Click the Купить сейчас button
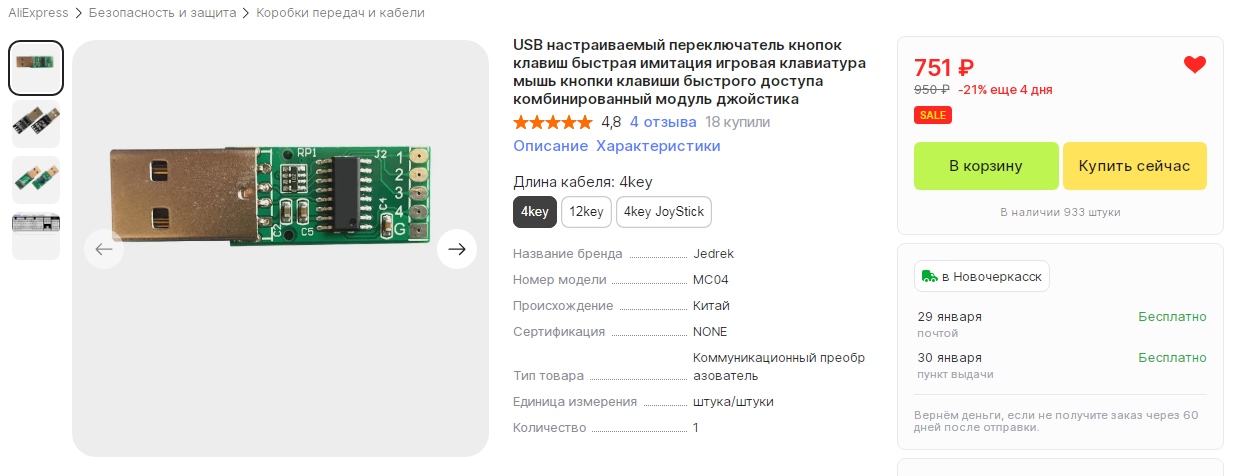The height and width of the screenshot is (476, 1234). click(1134, 166)
